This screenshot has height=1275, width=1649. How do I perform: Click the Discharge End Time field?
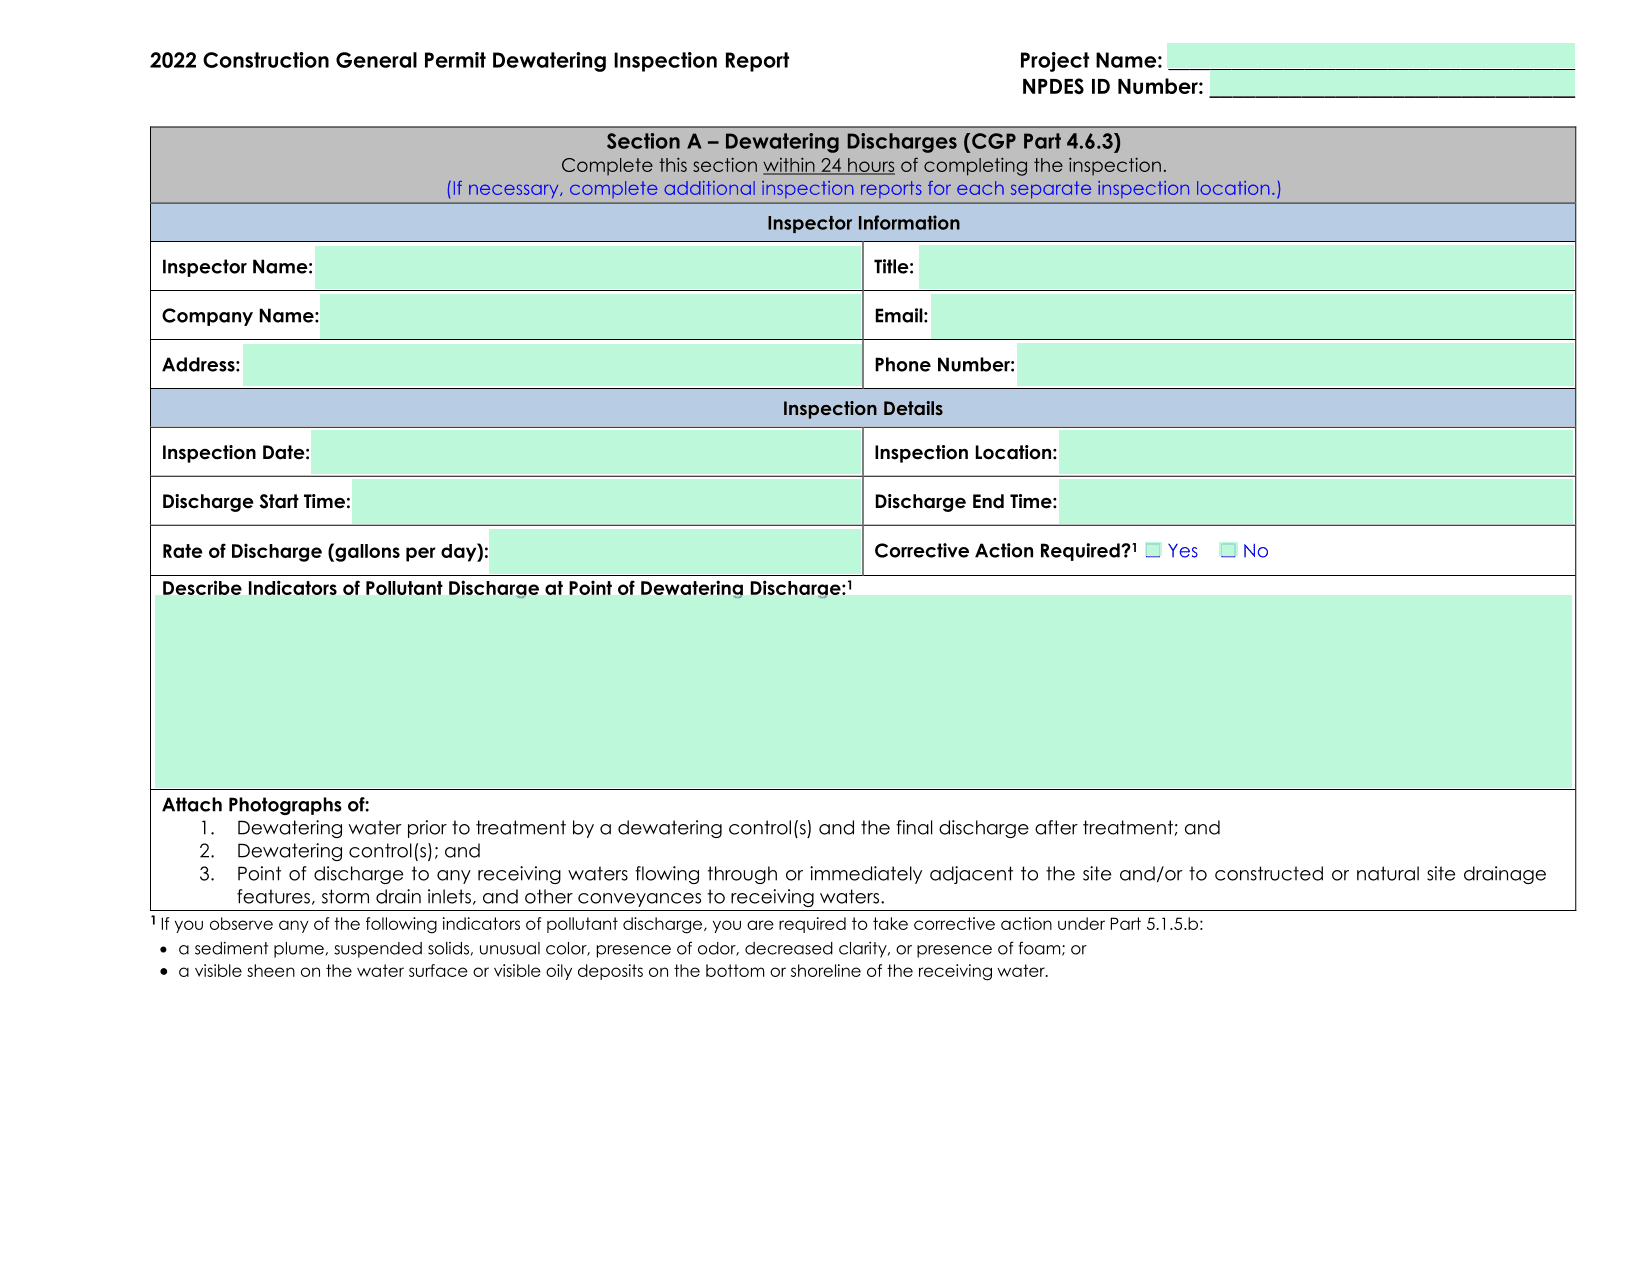[1315, 502]
